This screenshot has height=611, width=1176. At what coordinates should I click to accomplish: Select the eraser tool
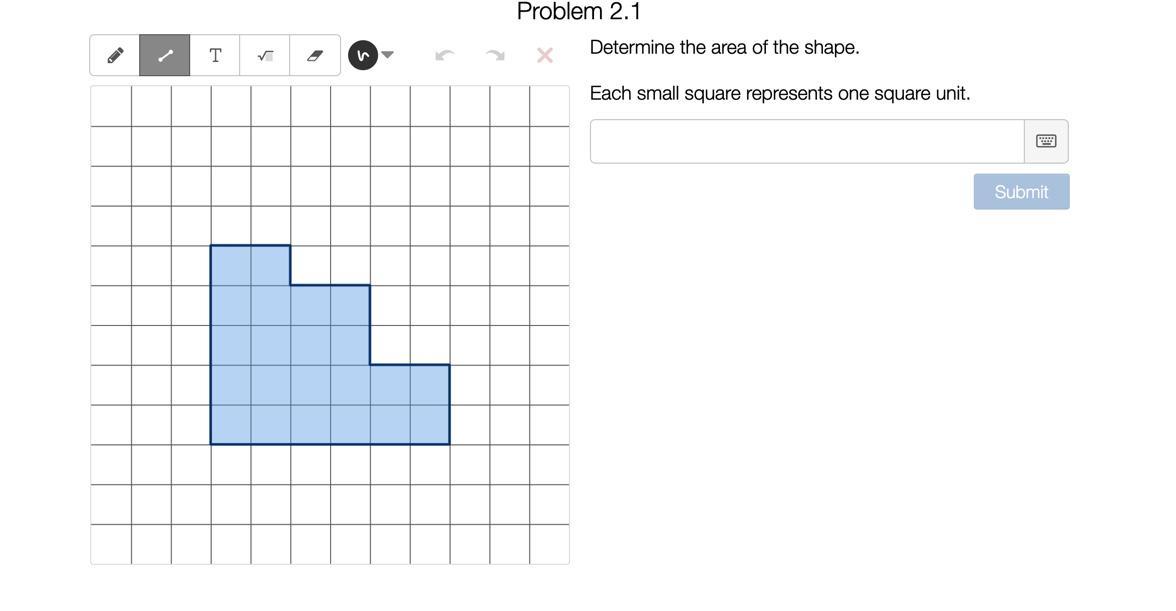(315, 56)
